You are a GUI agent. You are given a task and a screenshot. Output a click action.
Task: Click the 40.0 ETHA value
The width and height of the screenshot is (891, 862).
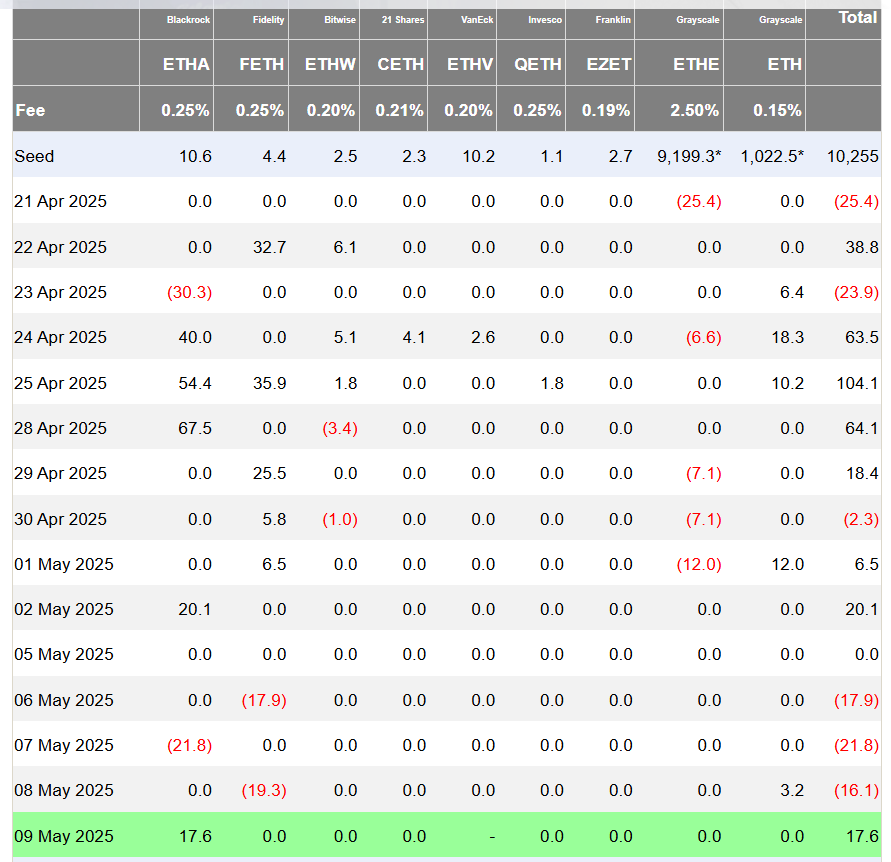195,338
